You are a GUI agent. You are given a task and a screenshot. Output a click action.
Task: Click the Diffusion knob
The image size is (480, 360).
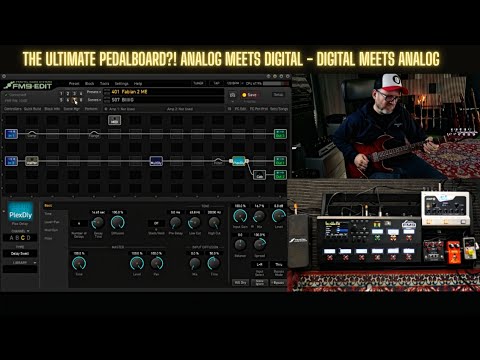[117, 223]
